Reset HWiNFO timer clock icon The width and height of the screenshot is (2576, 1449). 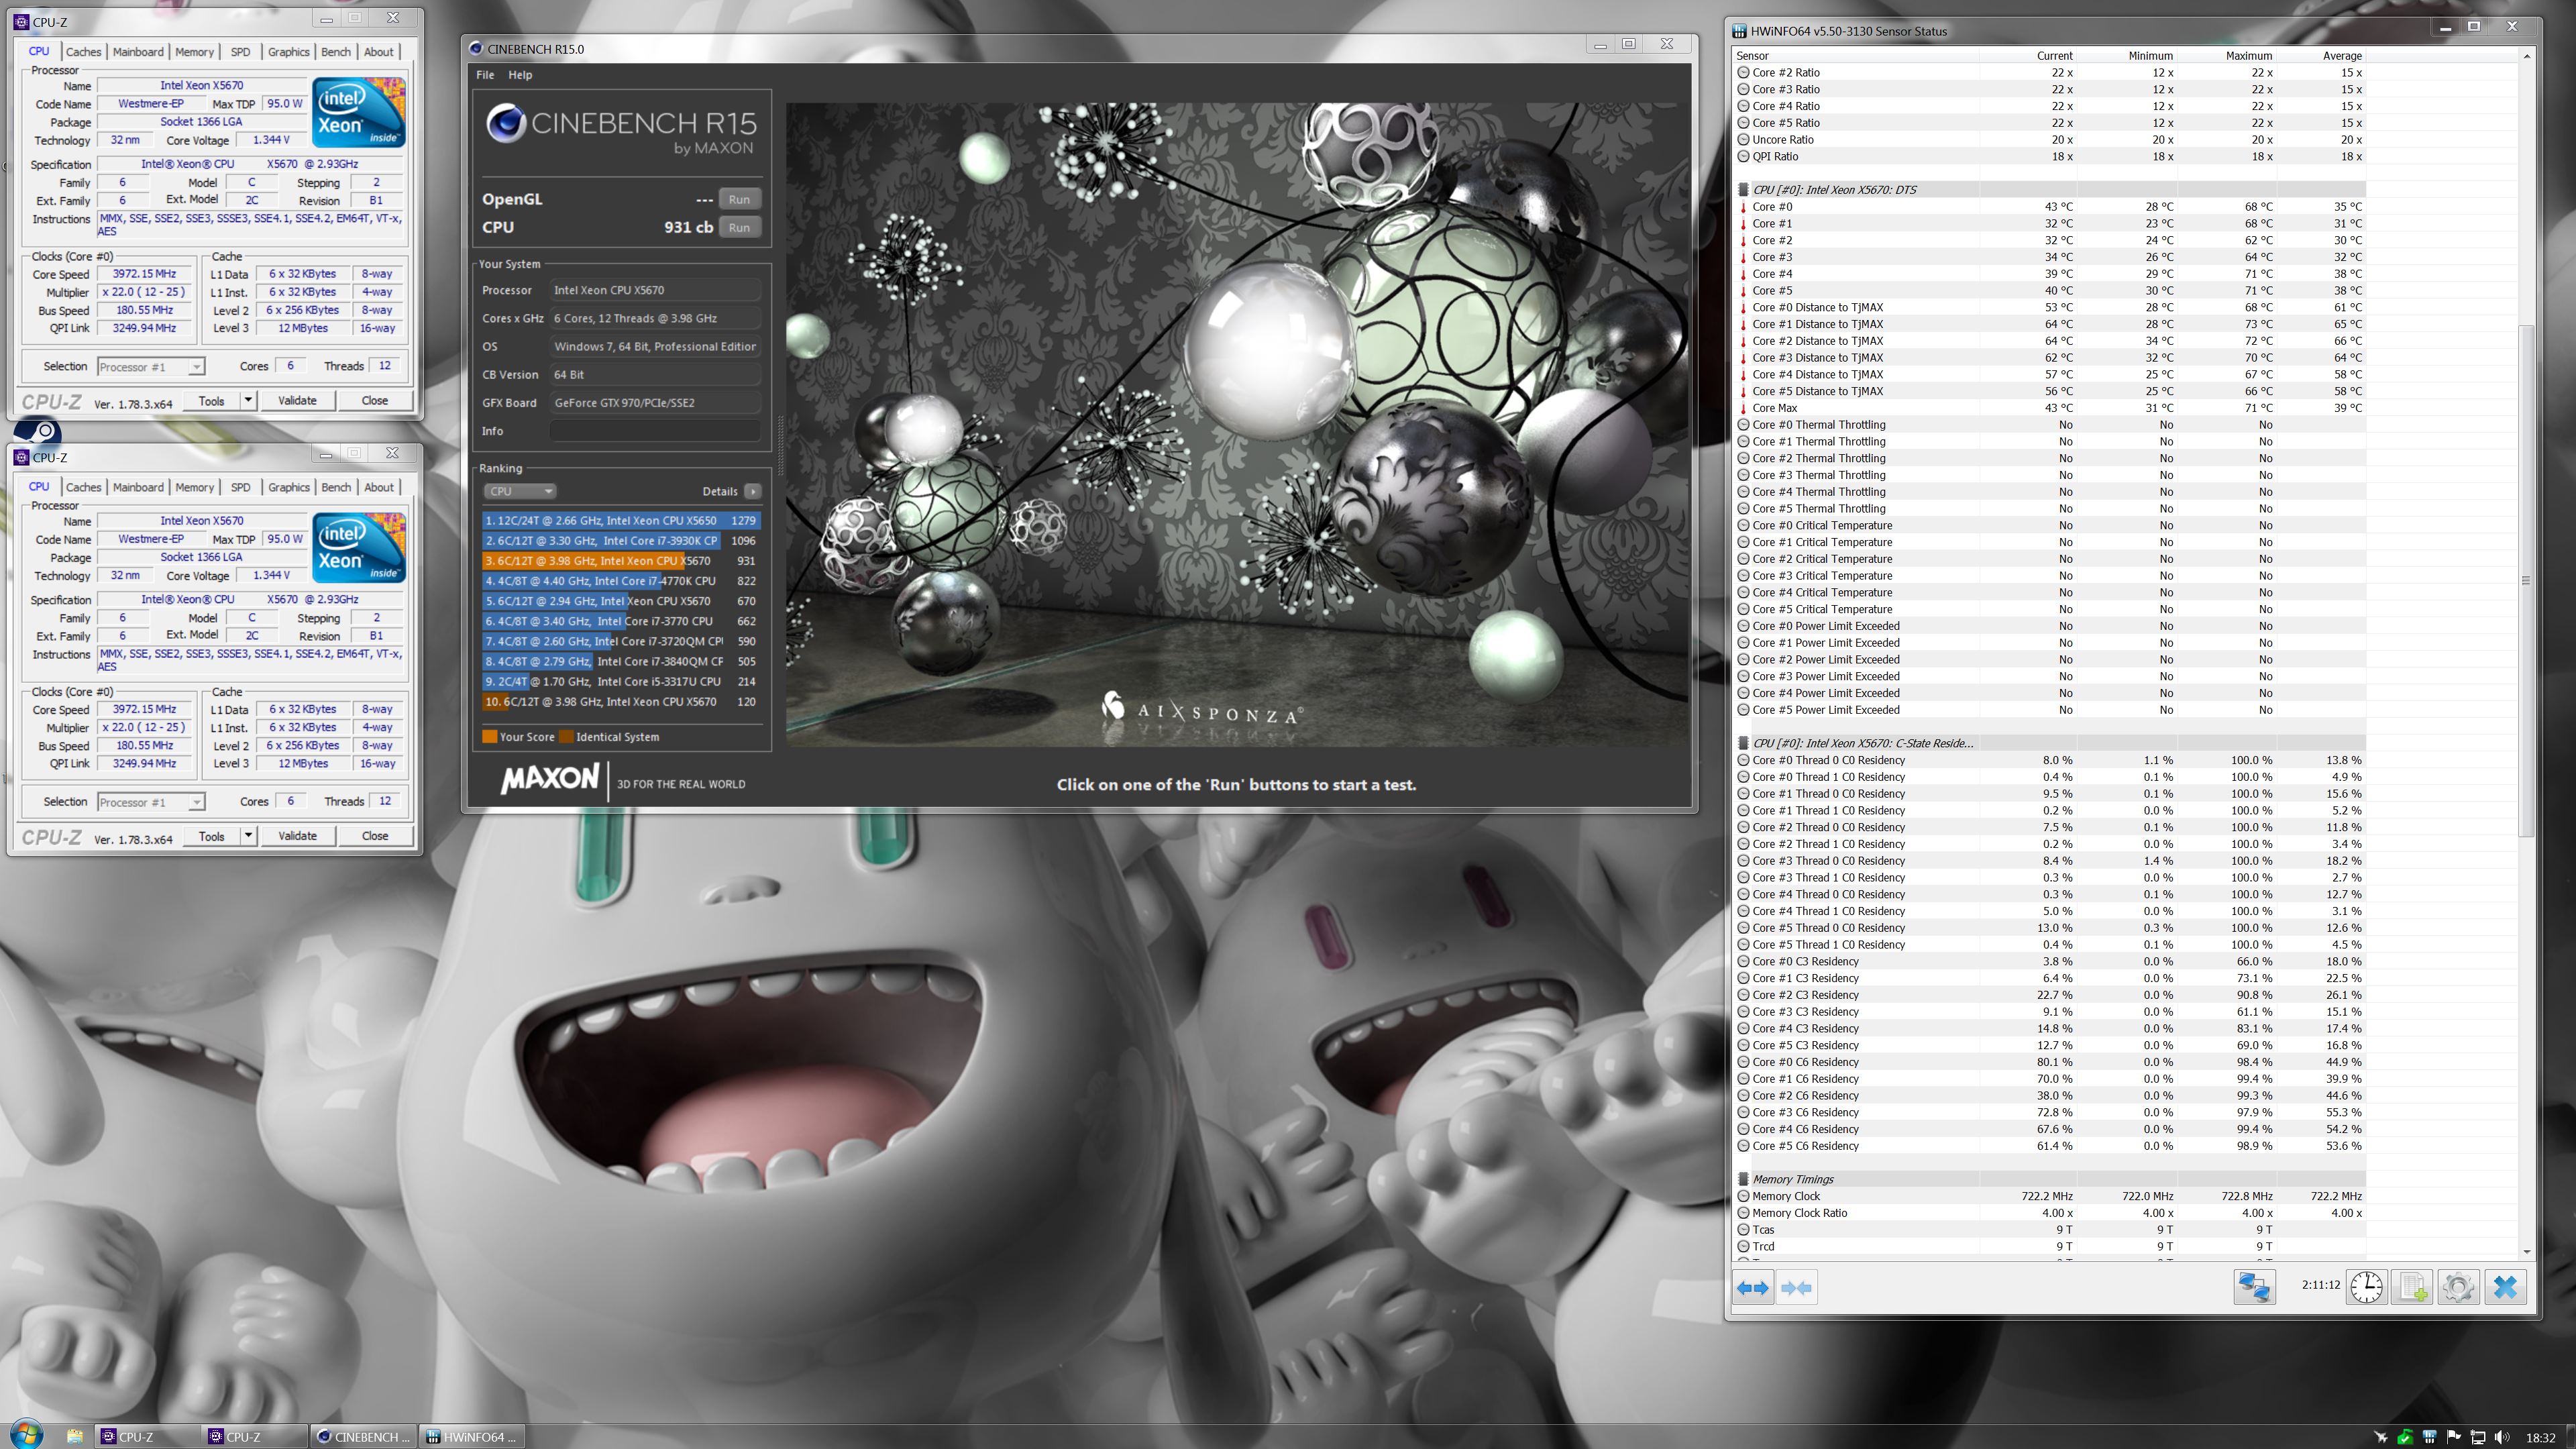coord(2367,1288)
